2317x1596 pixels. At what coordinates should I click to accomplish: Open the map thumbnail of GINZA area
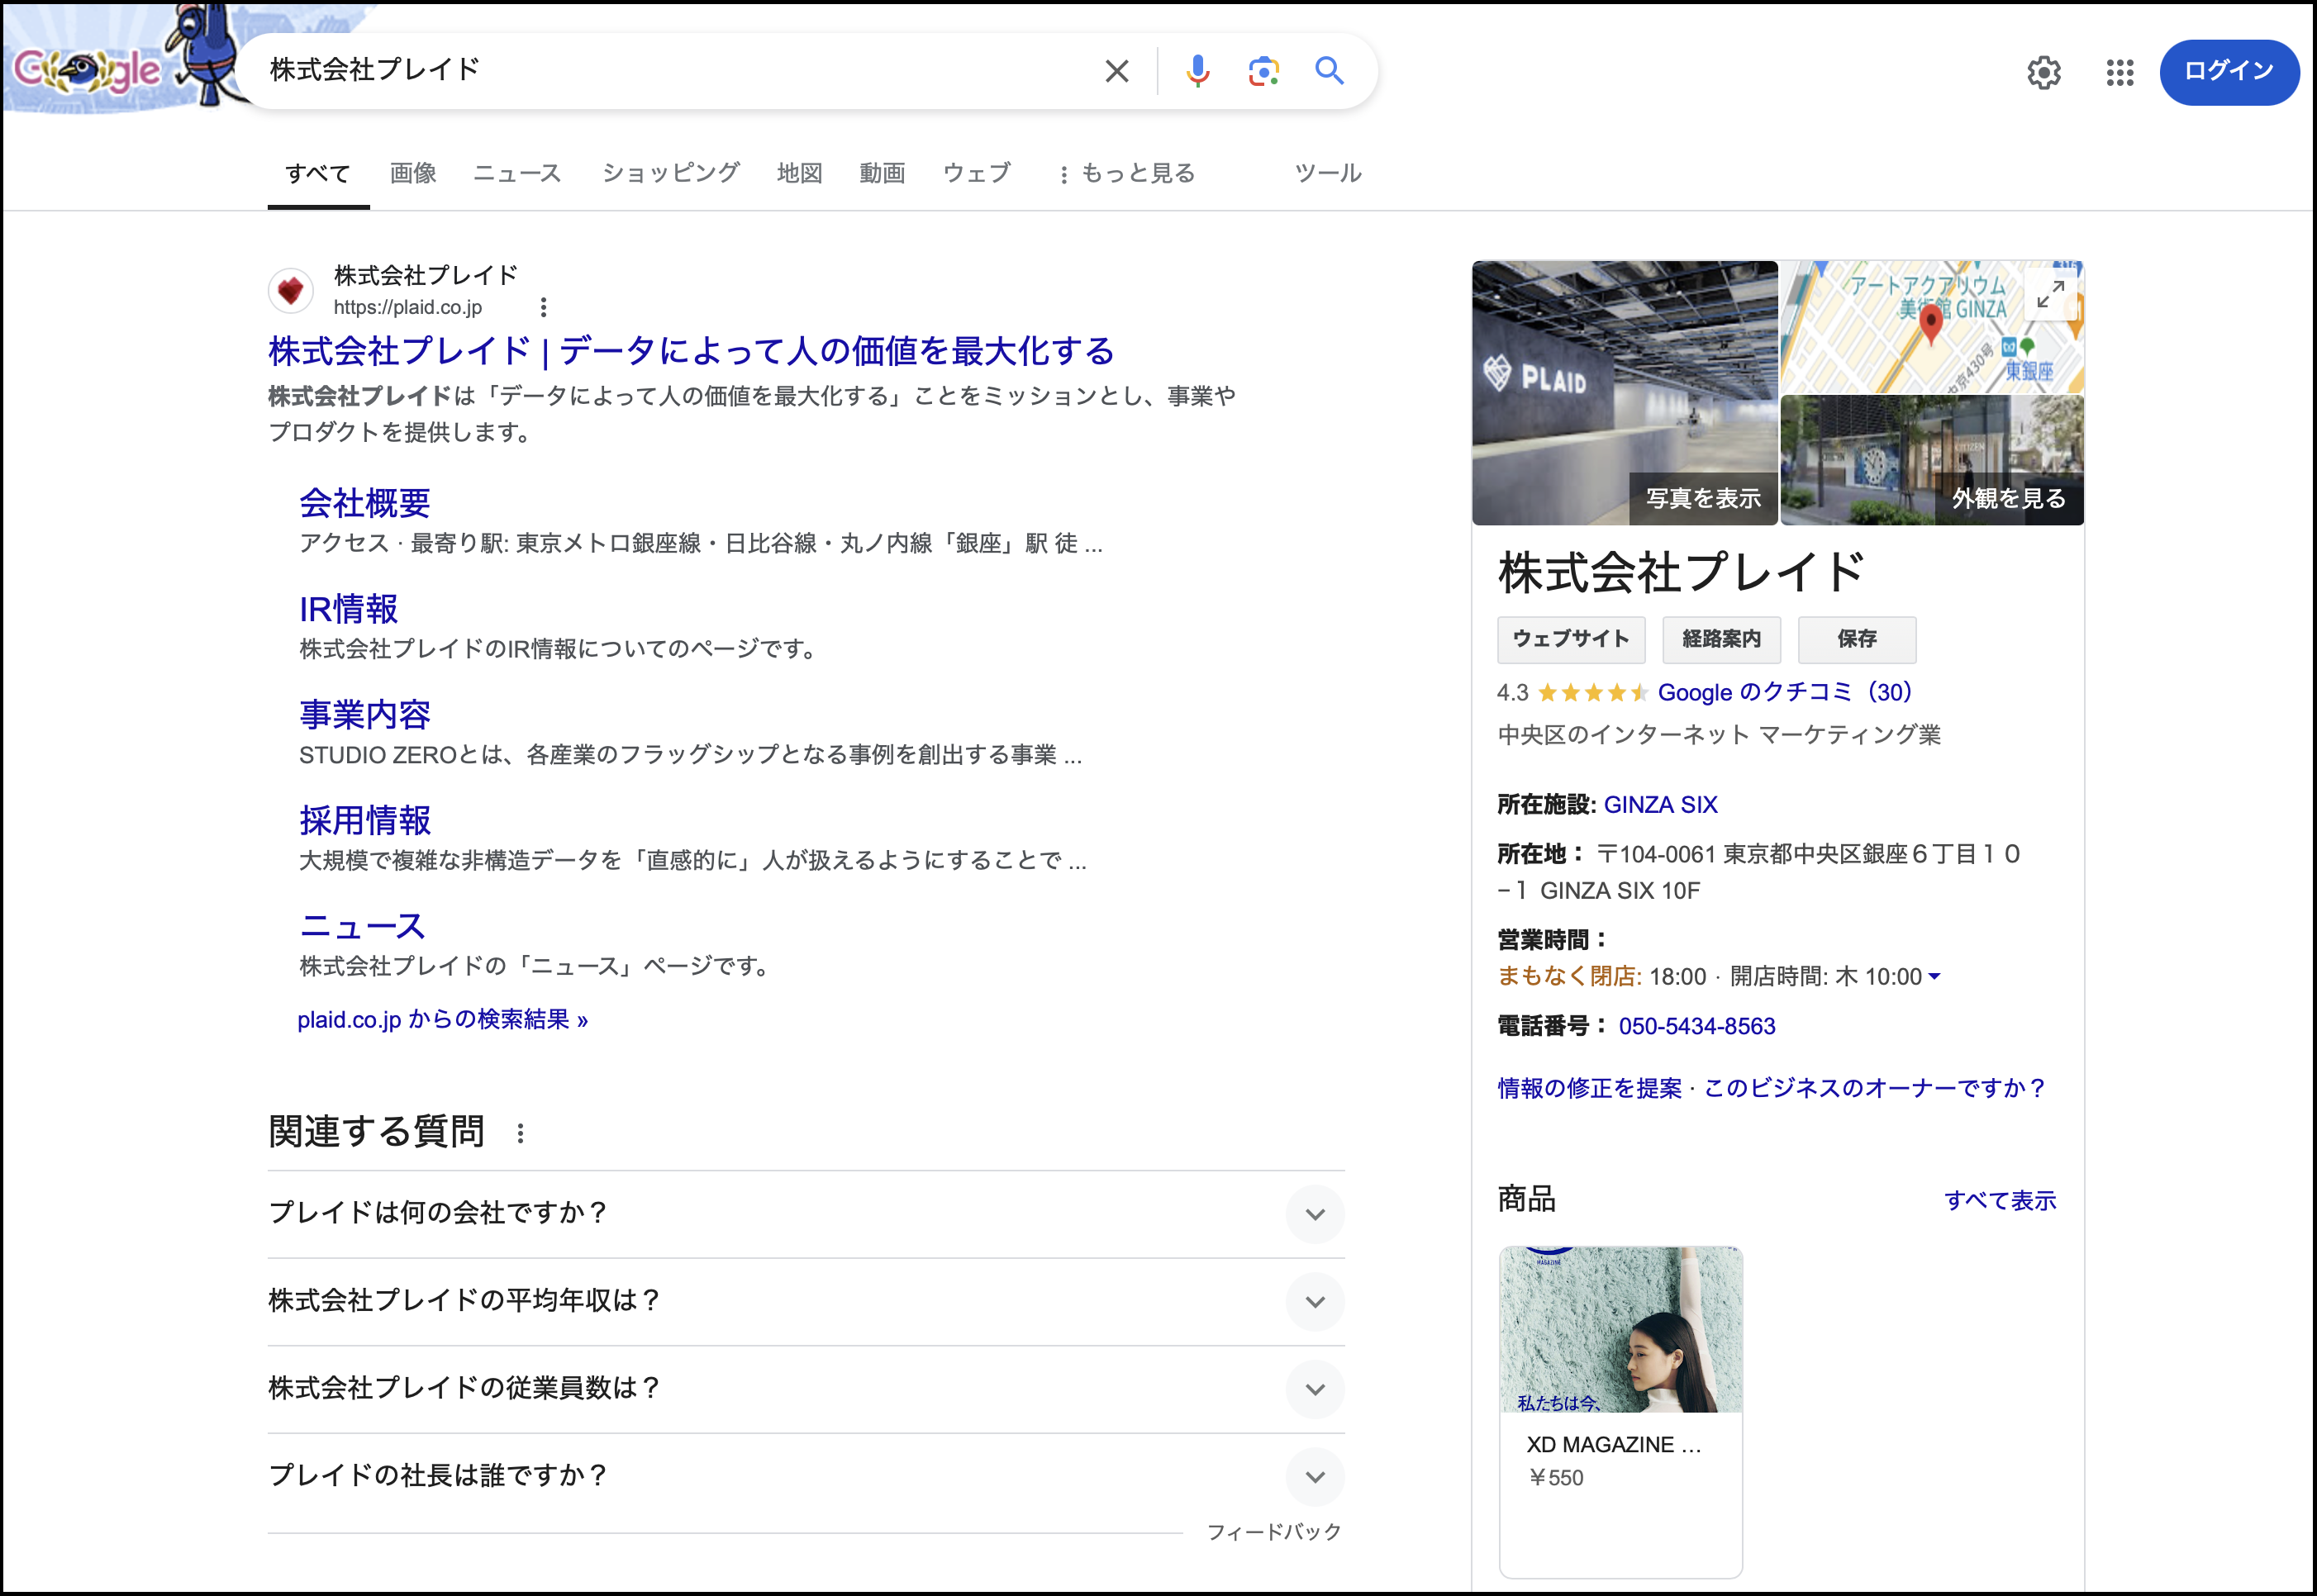point(1932,327)
